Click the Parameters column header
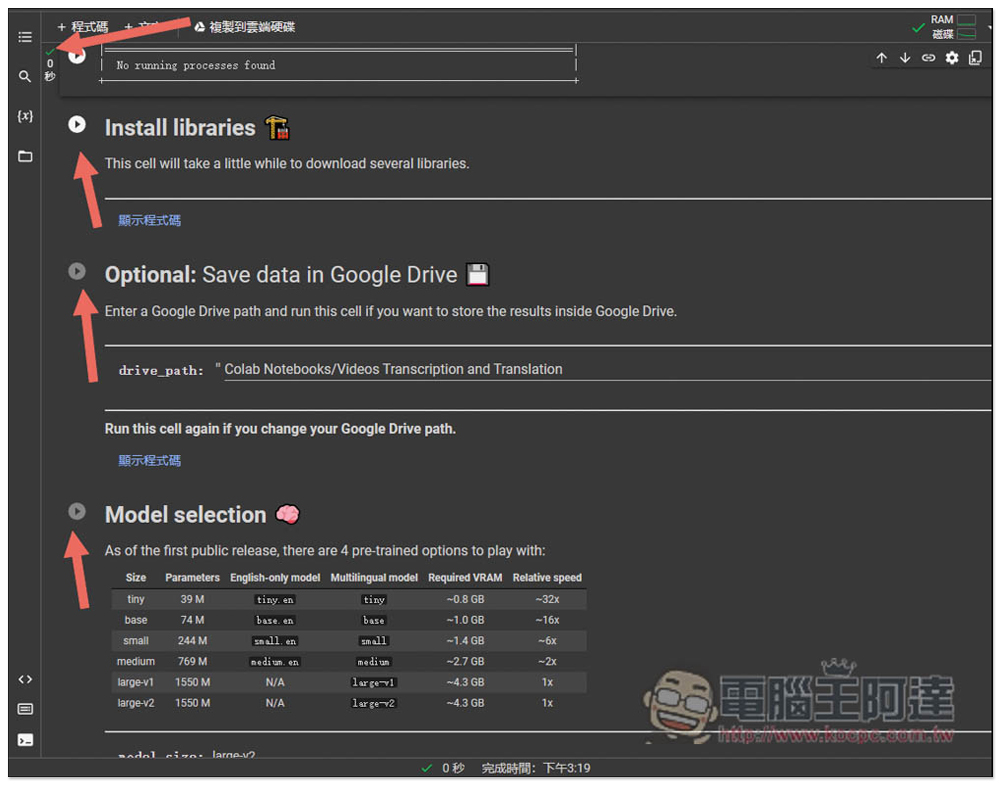Viewport: 1000px width, 786px height. pos(192,577)
